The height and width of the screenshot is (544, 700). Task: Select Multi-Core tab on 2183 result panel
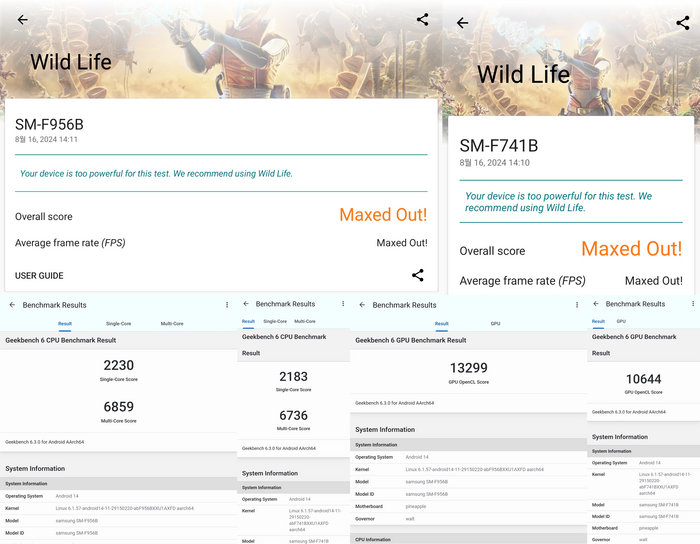(305, 321)
